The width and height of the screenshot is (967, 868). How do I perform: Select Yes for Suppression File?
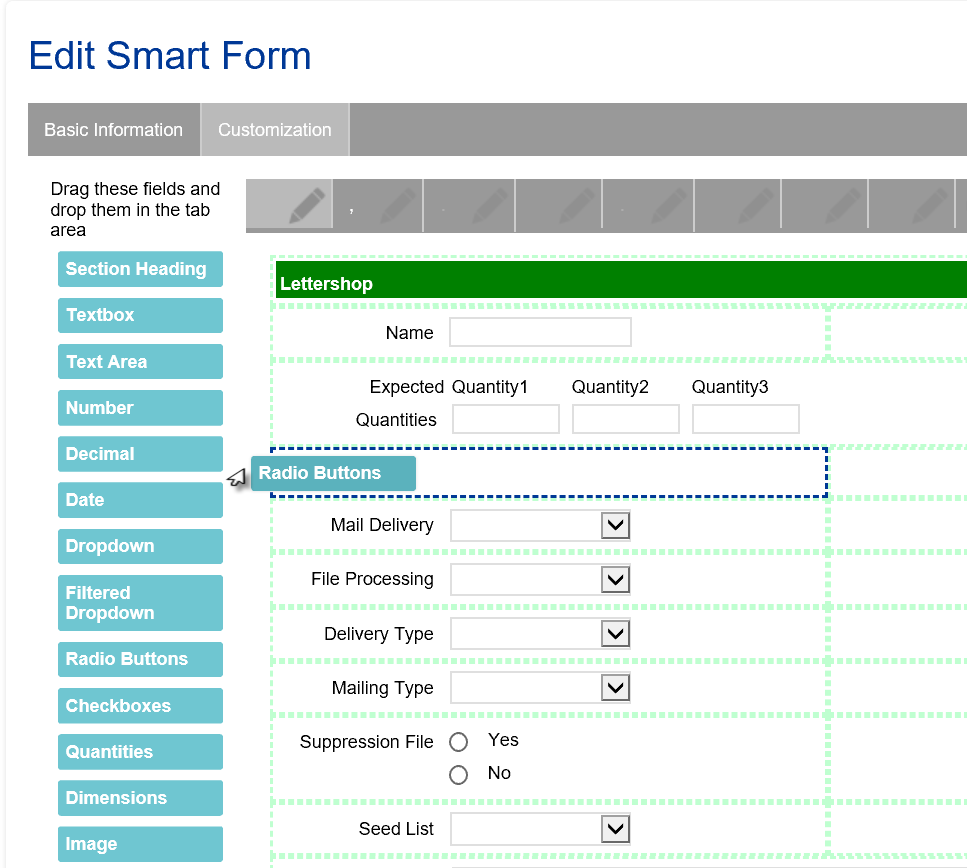pyautogui.click(x=459, y=742)
